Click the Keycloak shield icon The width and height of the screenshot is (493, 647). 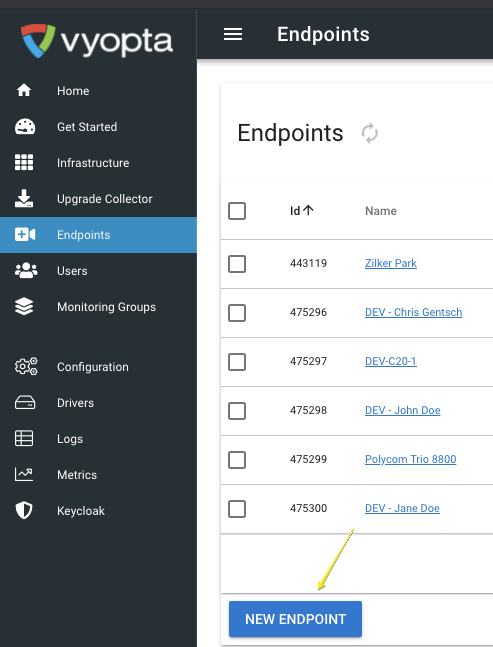(24, 510)
